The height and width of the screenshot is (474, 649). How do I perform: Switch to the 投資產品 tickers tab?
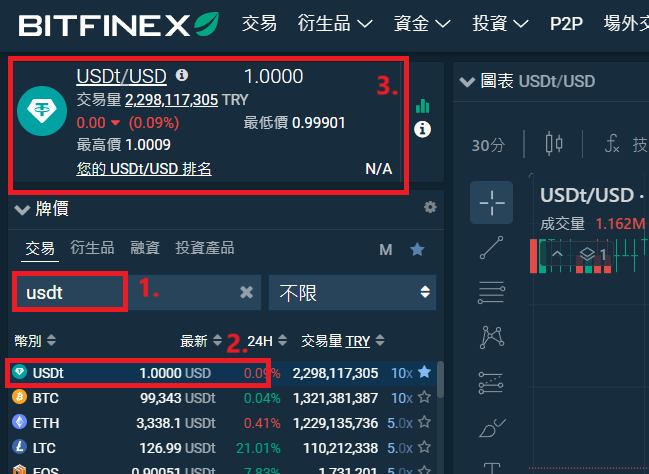coord(205,248)
